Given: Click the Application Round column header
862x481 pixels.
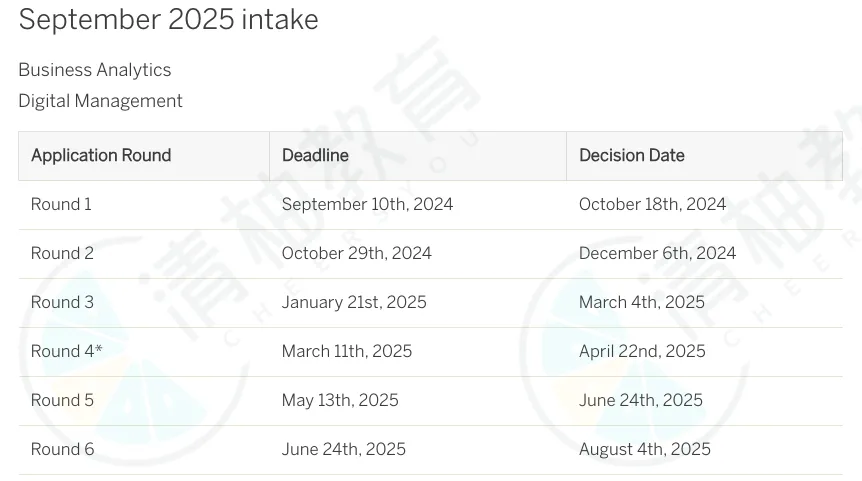Looking at the screenshot, I should click(x=101, y=156).
